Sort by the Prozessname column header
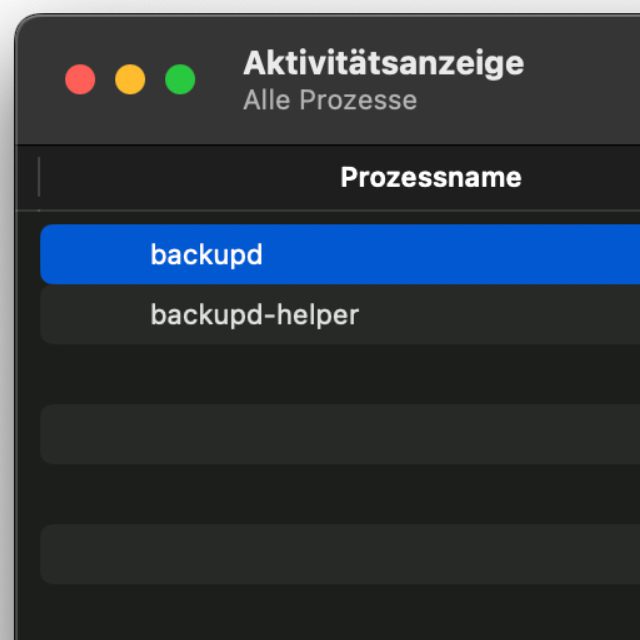 click(430, 178)
